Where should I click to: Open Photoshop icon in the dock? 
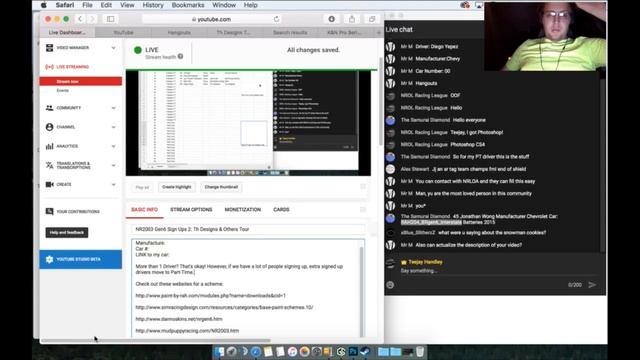[353, 351]
